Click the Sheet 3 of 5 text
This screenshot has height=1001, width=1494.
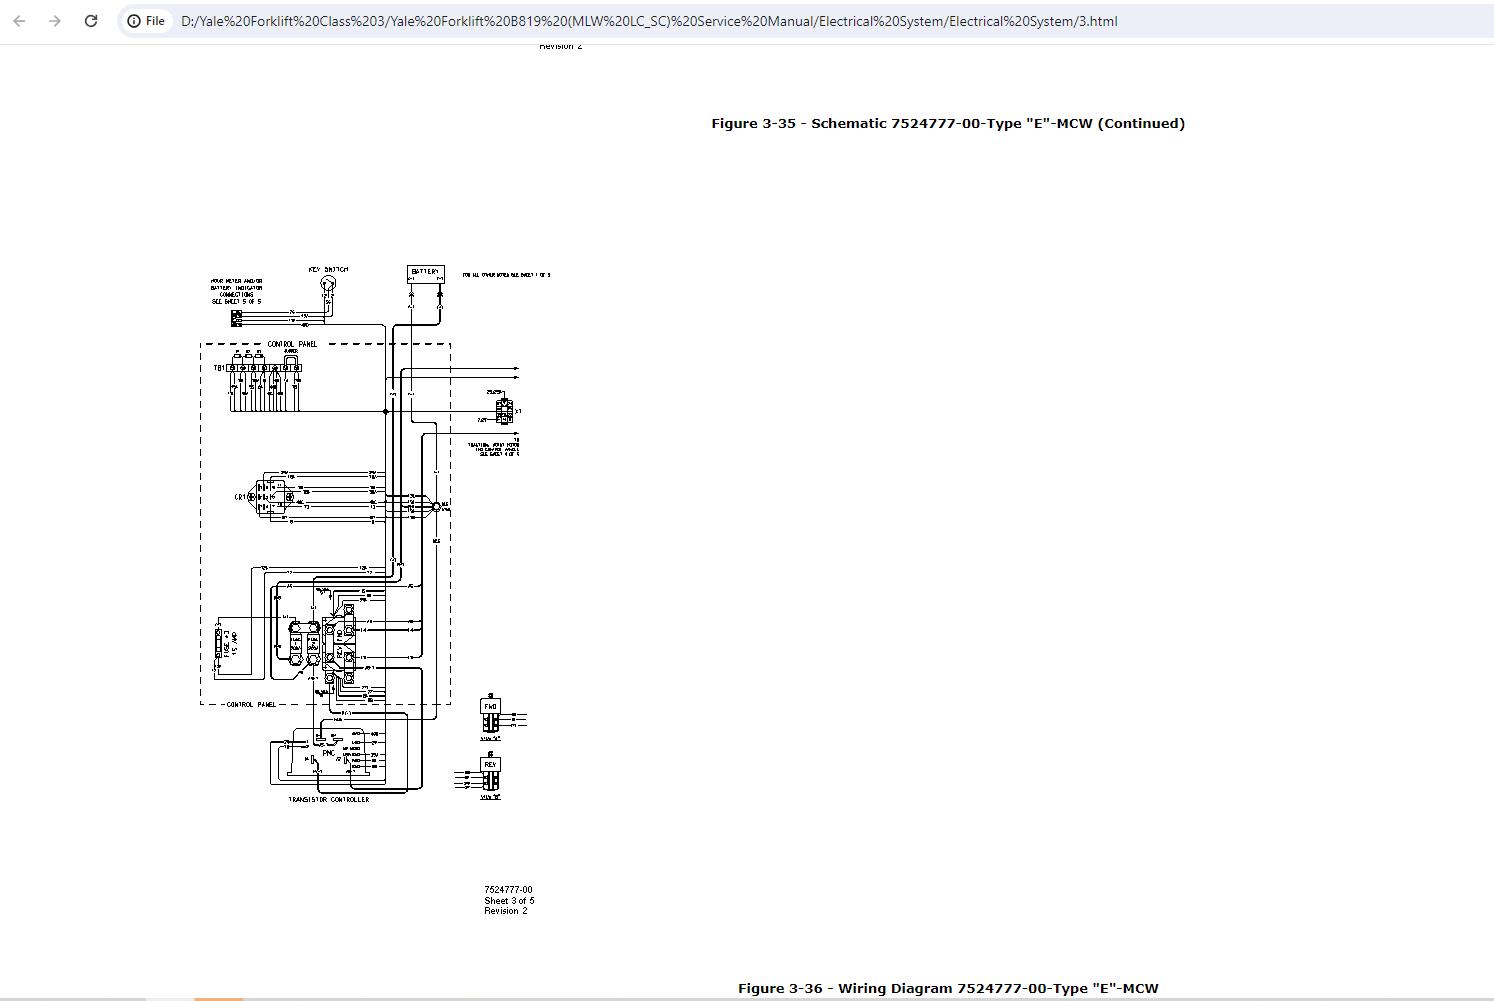click(509, 901)
